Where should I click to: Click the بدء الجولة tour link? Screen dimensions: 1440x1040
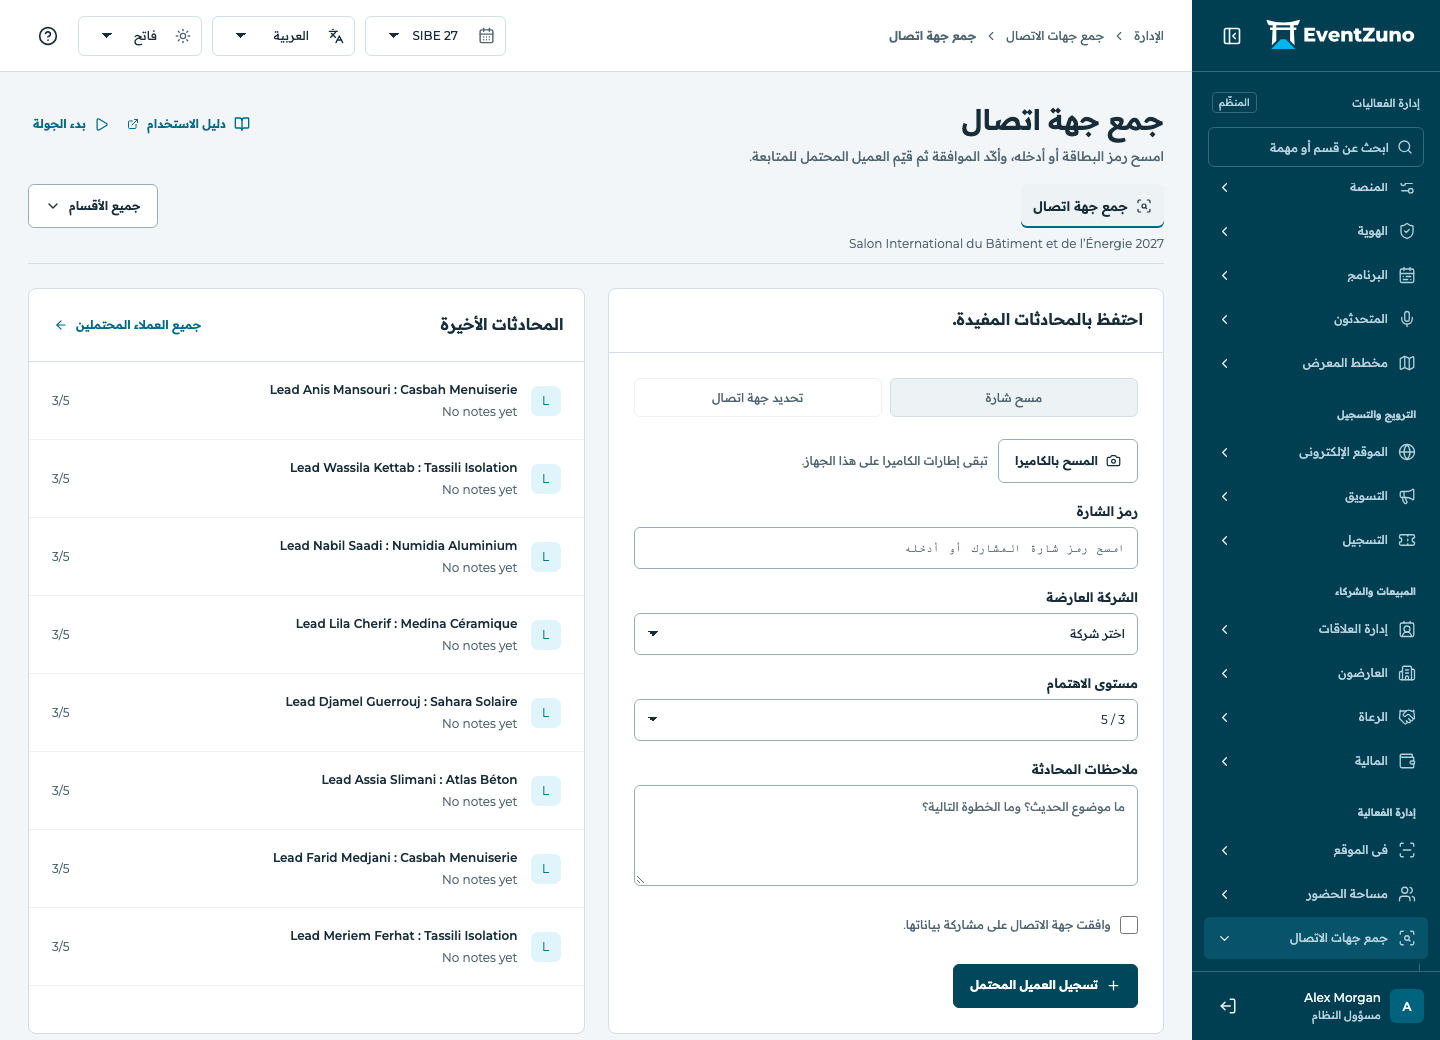point(71,124)
